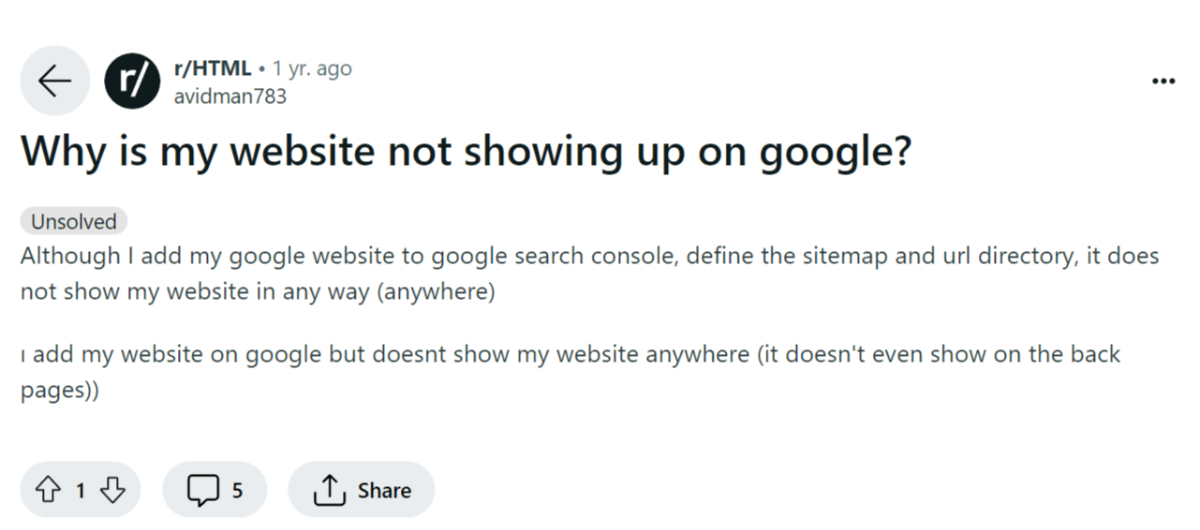Click the paragraph starting 'I add my website'
Screen dimensions: 1200x530
pos(571,373)
